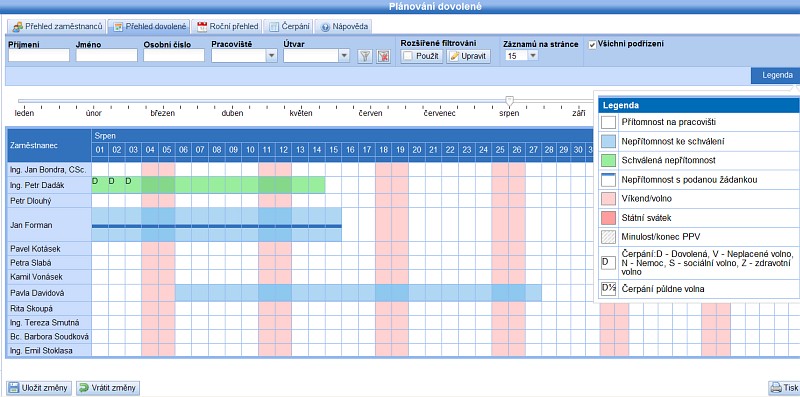Select employee Rita Skoupá
The height and width of the screenshot is (397, 800).
(x=48, y=309)
